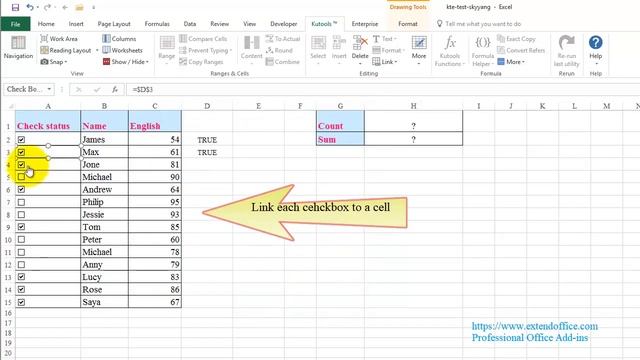Click the Help question mark icon

(596, 42)
